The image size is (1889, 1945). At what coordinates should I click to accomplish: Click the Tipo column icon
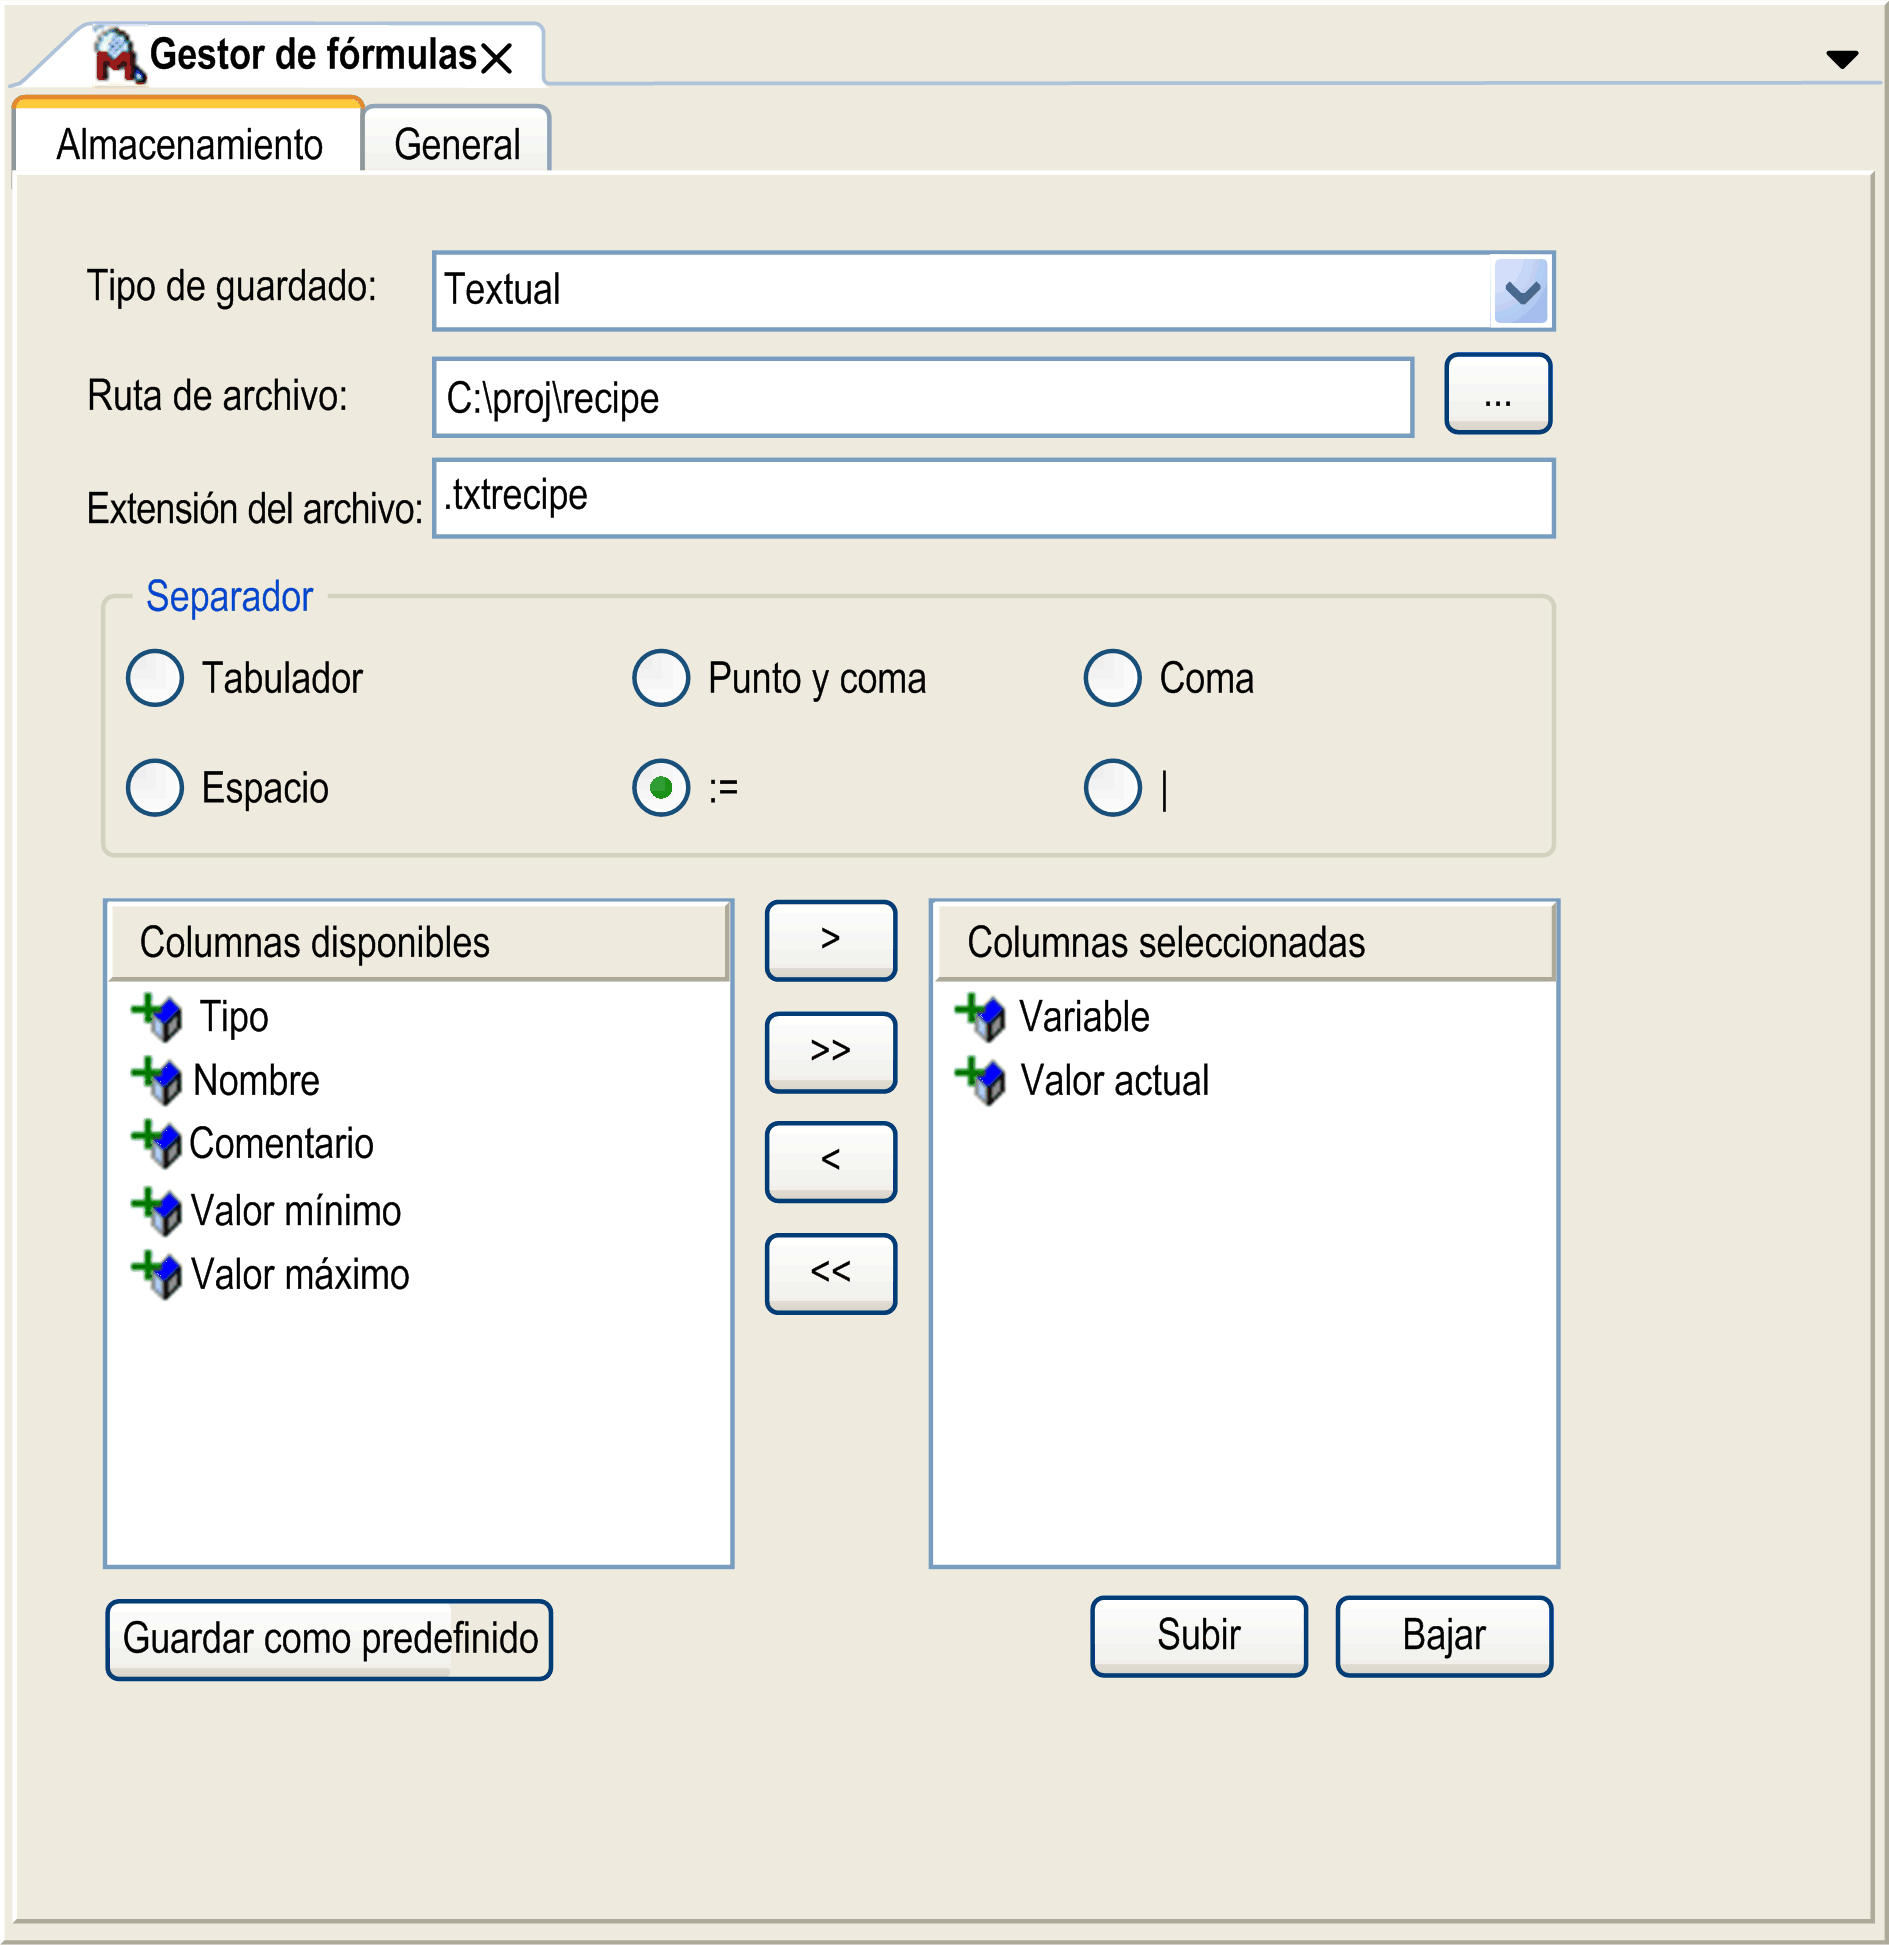[158, 1017]
